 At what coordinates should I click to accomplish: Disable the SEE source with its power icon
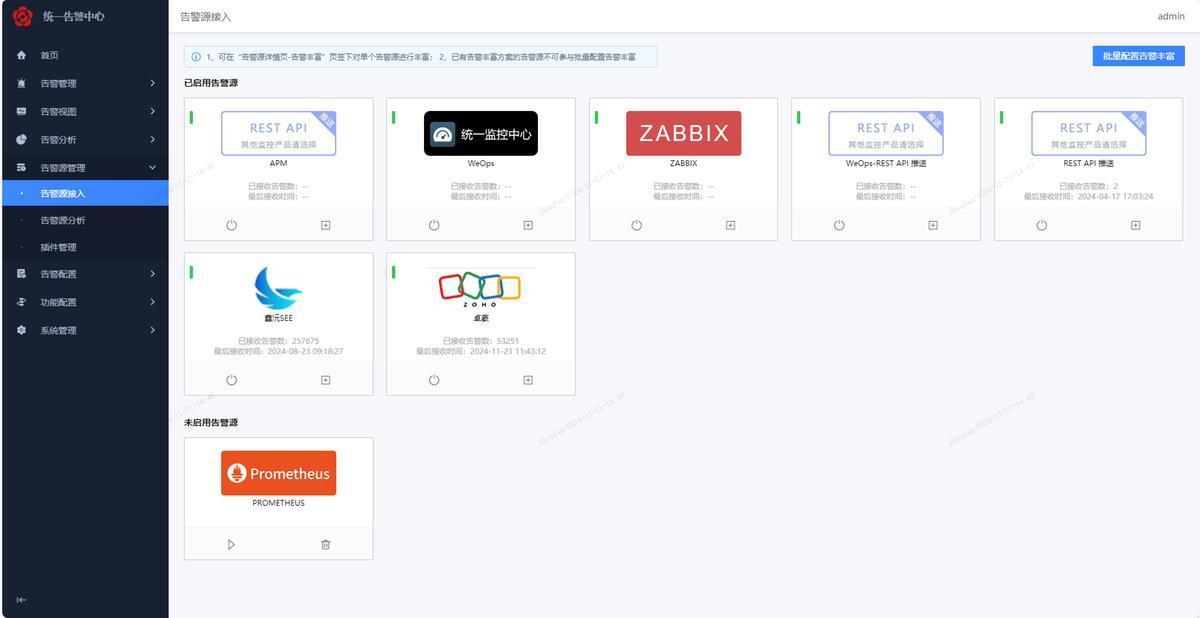[x=231, y=380]
